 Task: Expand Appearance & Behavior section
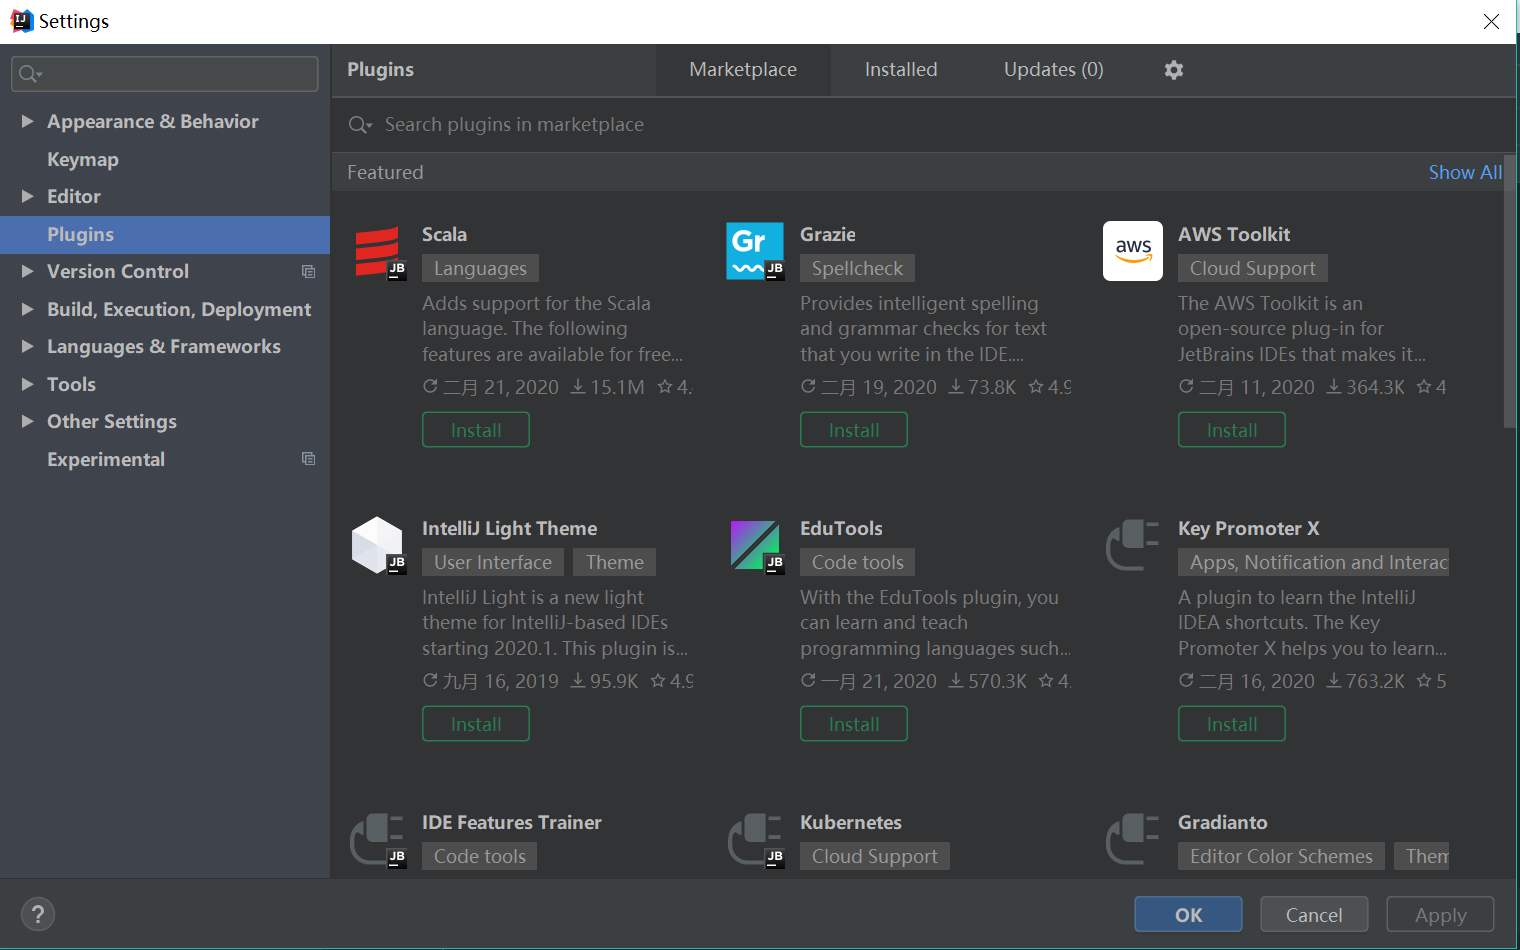(28, 121)
